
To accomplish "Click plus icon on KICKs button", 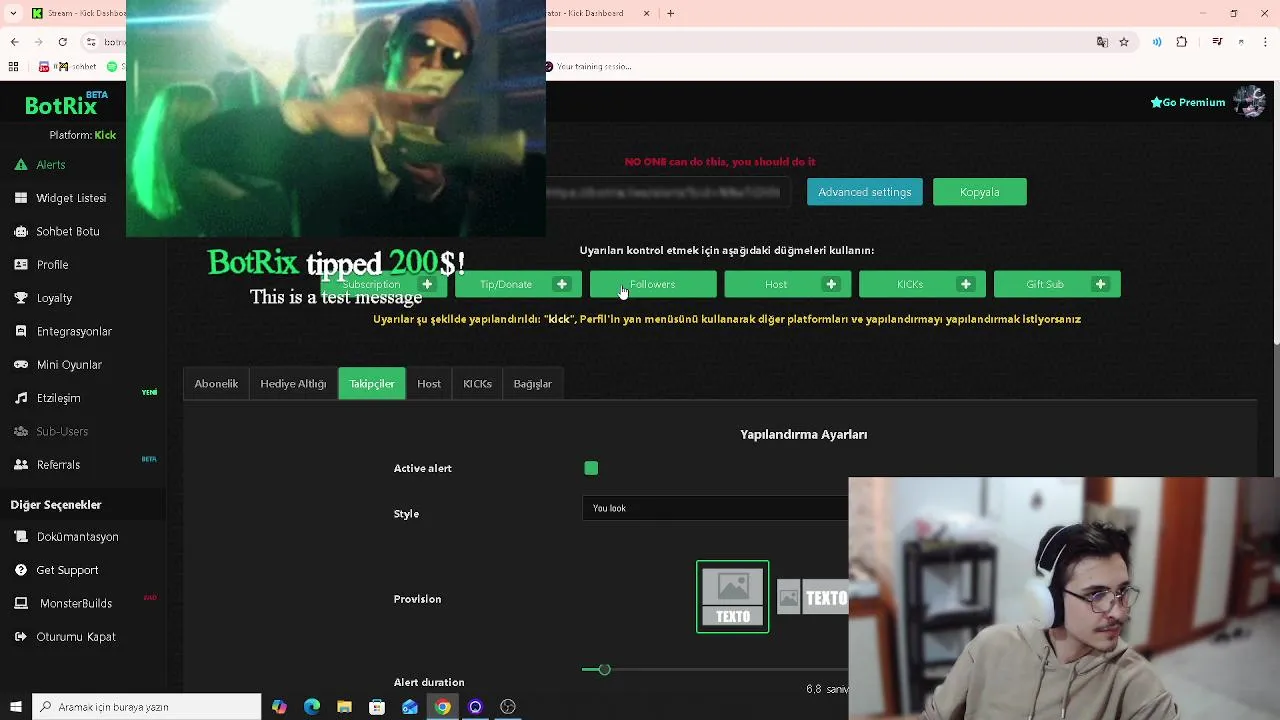I will tap(965, 284).
